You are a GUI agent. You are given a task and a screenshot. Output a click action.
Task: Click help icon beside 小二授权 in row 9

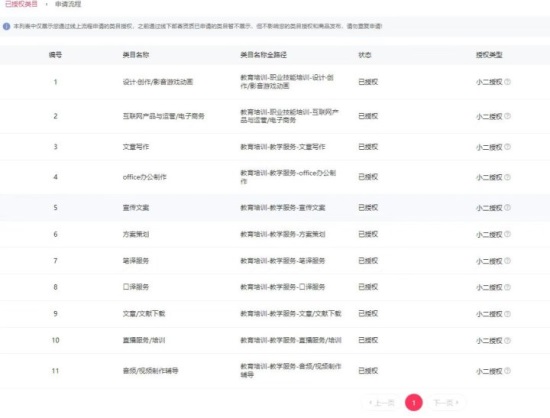(507, 314)
